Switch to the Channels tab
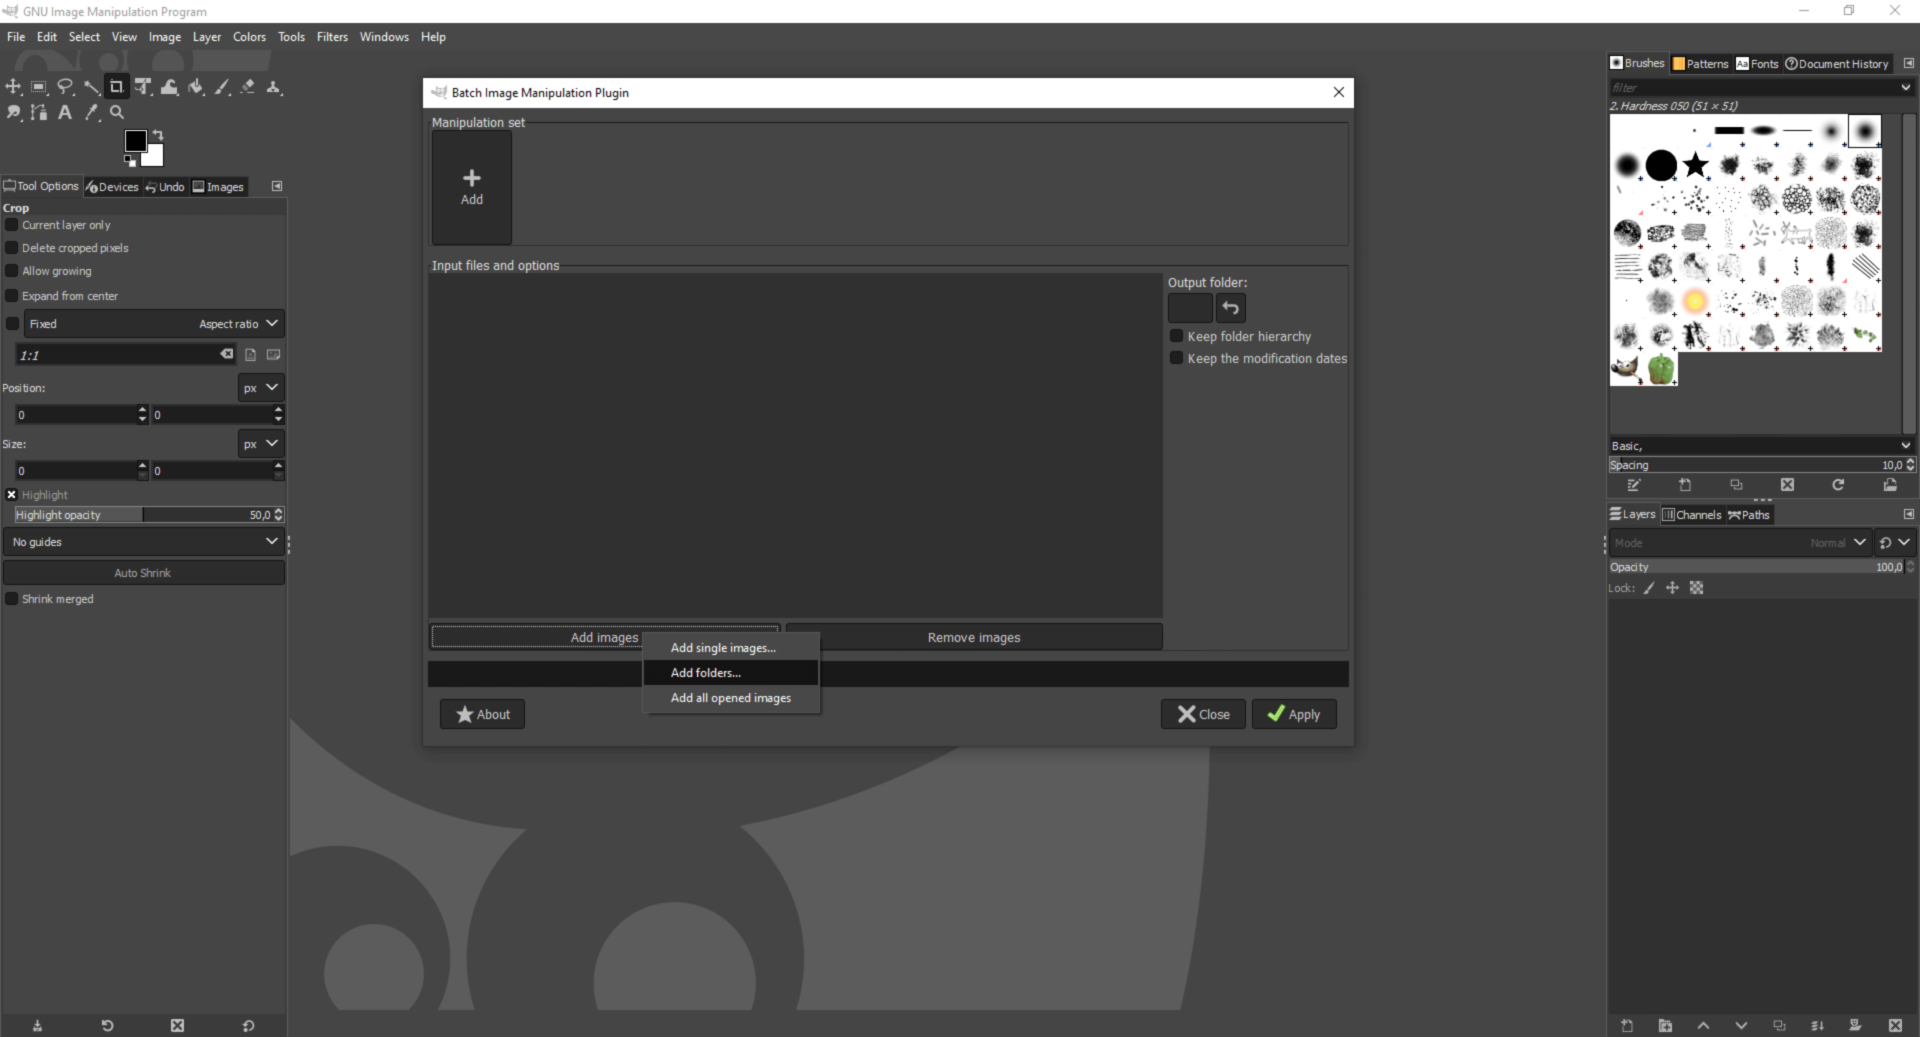Image resolution: width=1920 pixels, height=1037 pixels. coord(1691,515)
